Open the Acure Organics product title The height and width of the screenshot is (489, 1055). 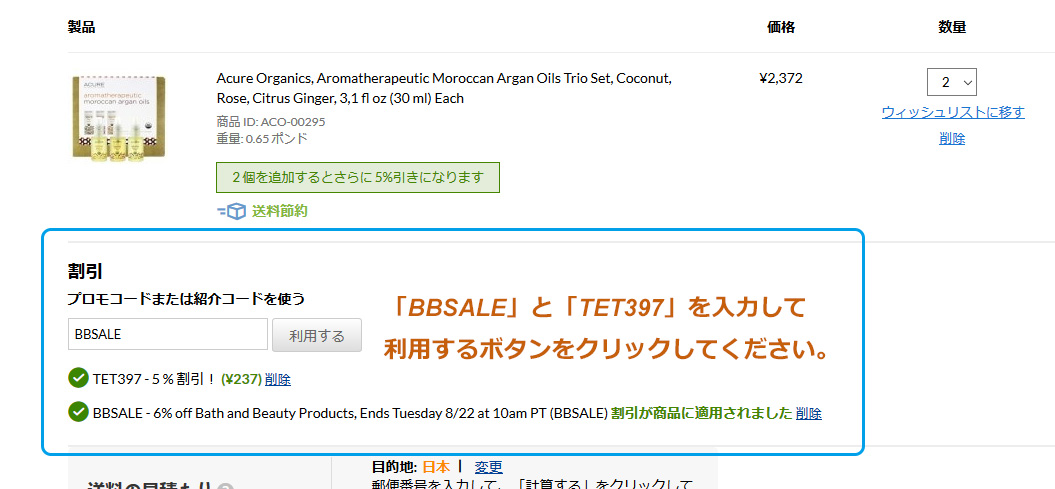click(444, 88)
